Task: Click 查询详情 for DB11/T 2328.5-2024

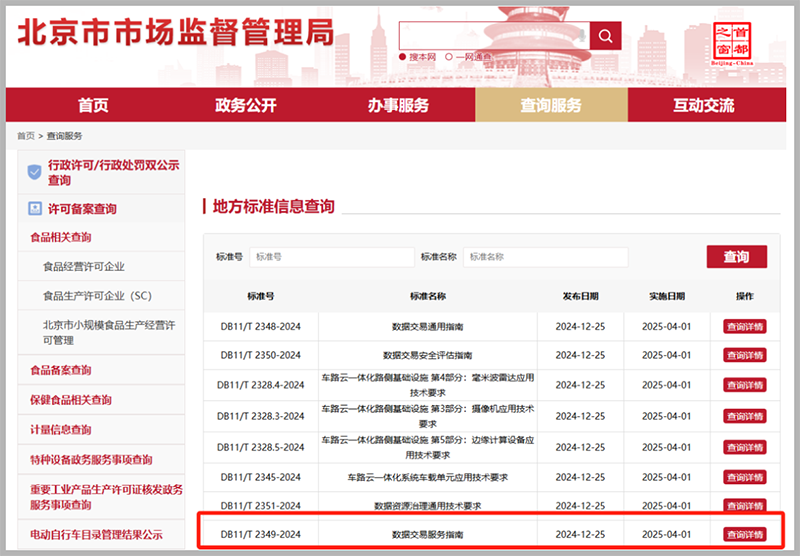Action: point(744,447)
